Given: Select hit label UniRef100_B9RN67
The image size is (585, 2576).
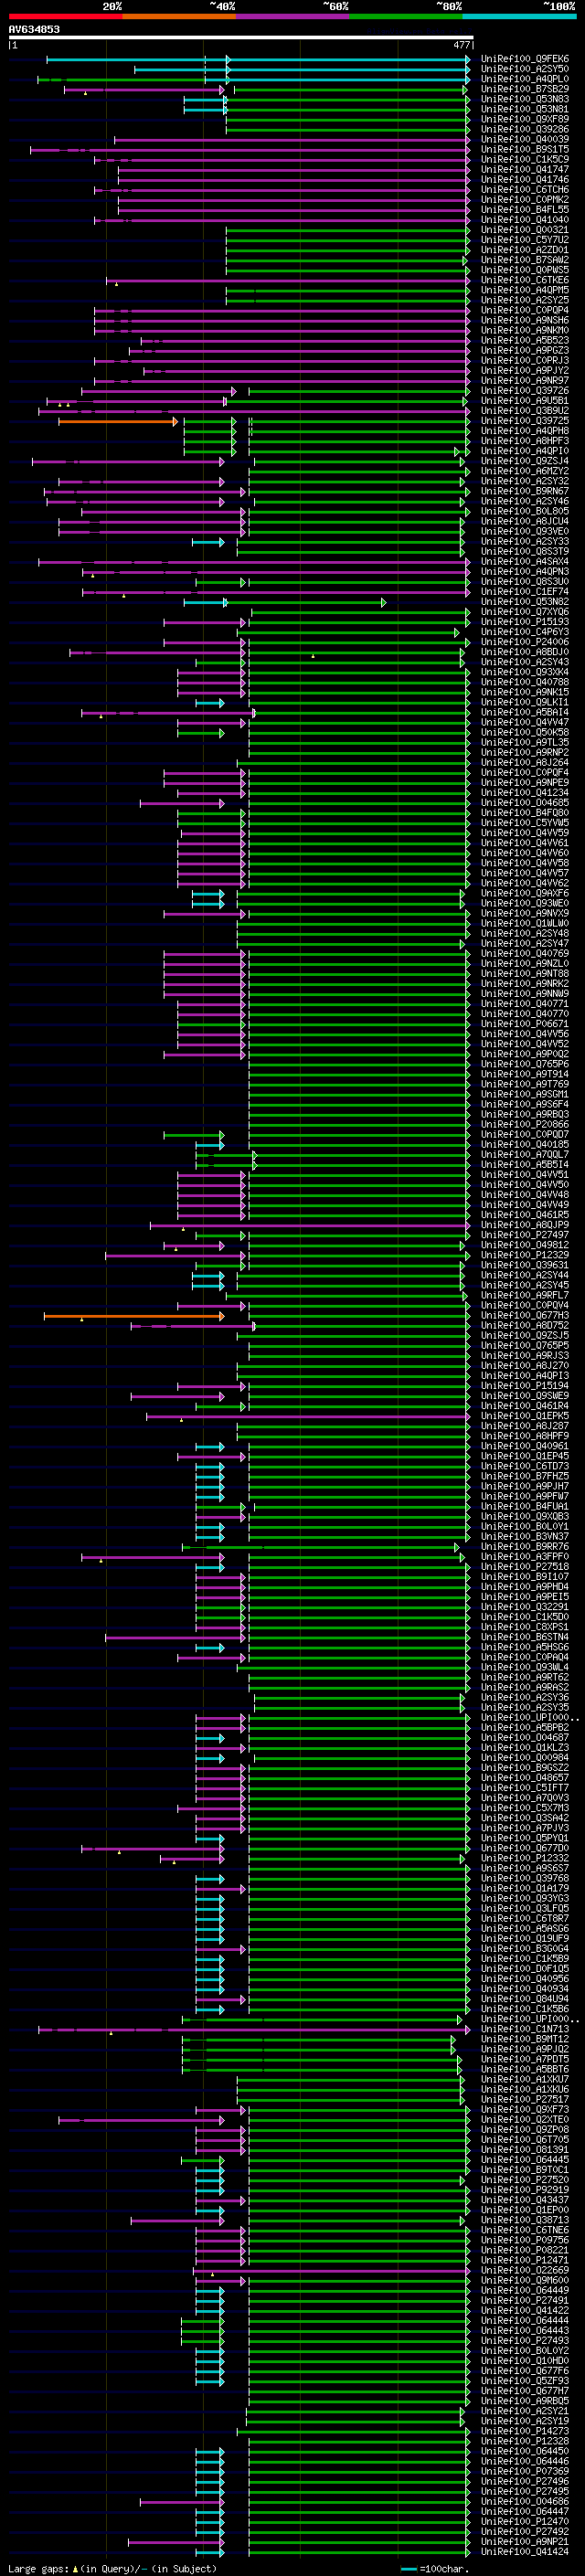Looking at the screenshot, I should click(x=525, y=491).
